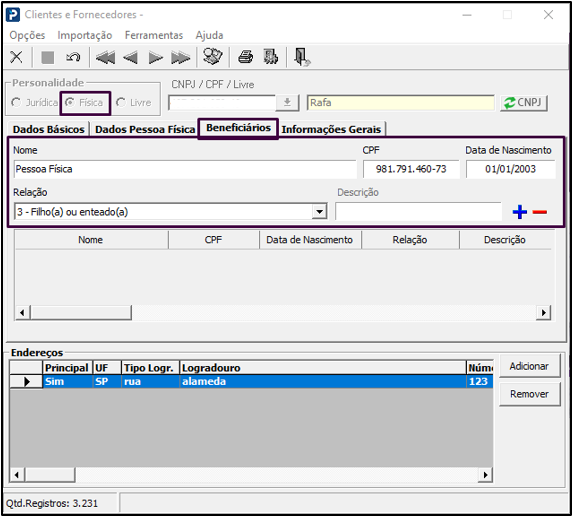Open the Relação dropdown list

click(x=319, y=212)
